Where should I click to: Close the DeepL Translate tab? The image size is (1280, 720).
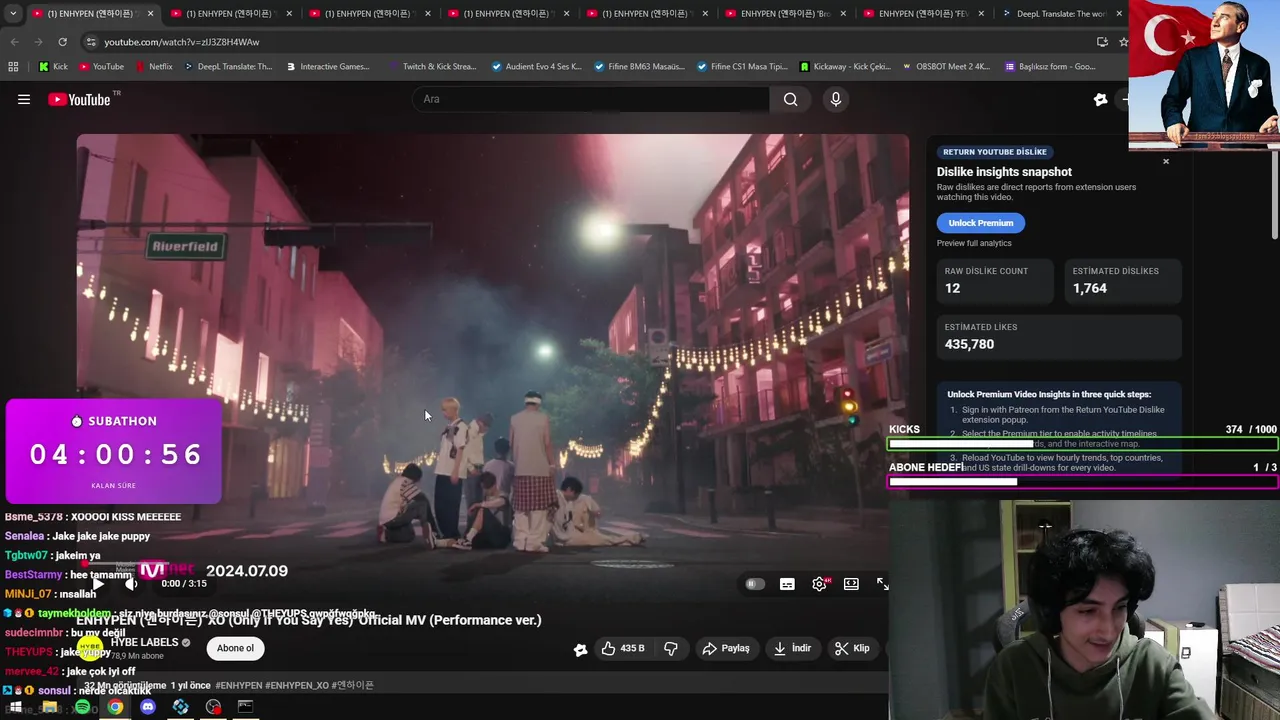1119,14
